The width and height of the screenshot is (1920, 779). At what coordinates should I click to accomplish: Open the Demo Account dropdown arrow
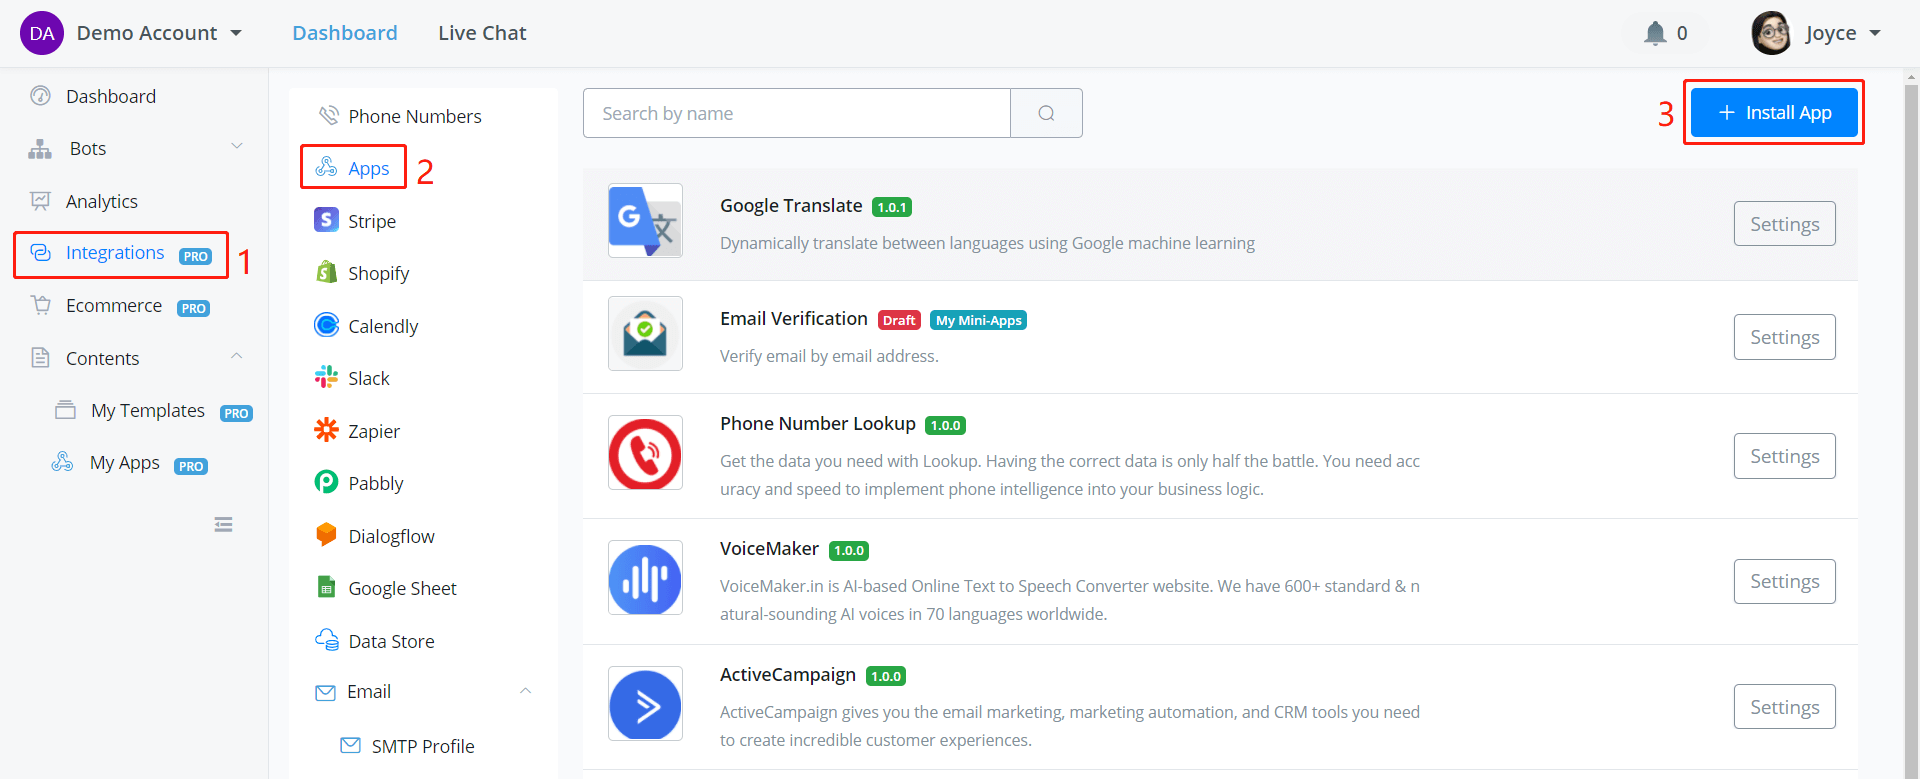236,33
